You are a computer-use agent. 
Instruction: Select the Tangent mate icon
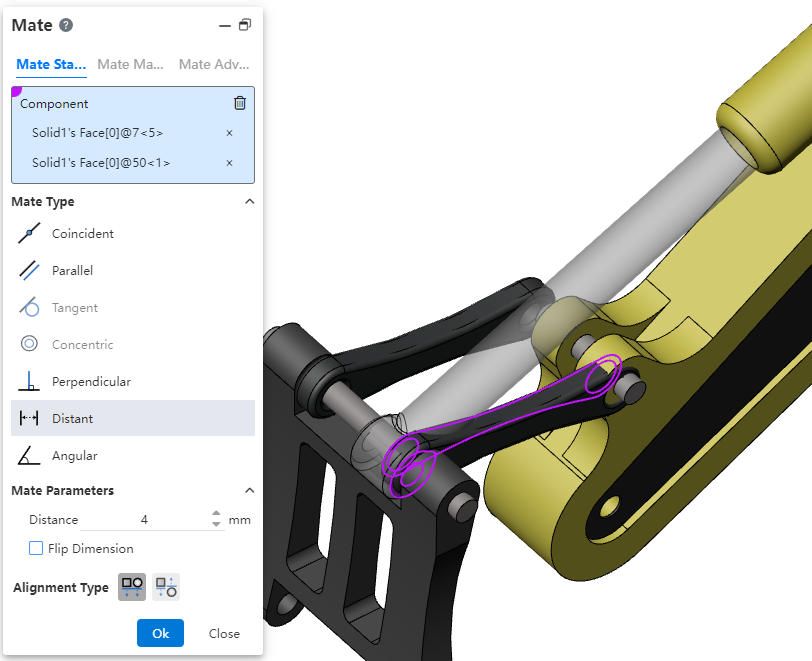29,307
